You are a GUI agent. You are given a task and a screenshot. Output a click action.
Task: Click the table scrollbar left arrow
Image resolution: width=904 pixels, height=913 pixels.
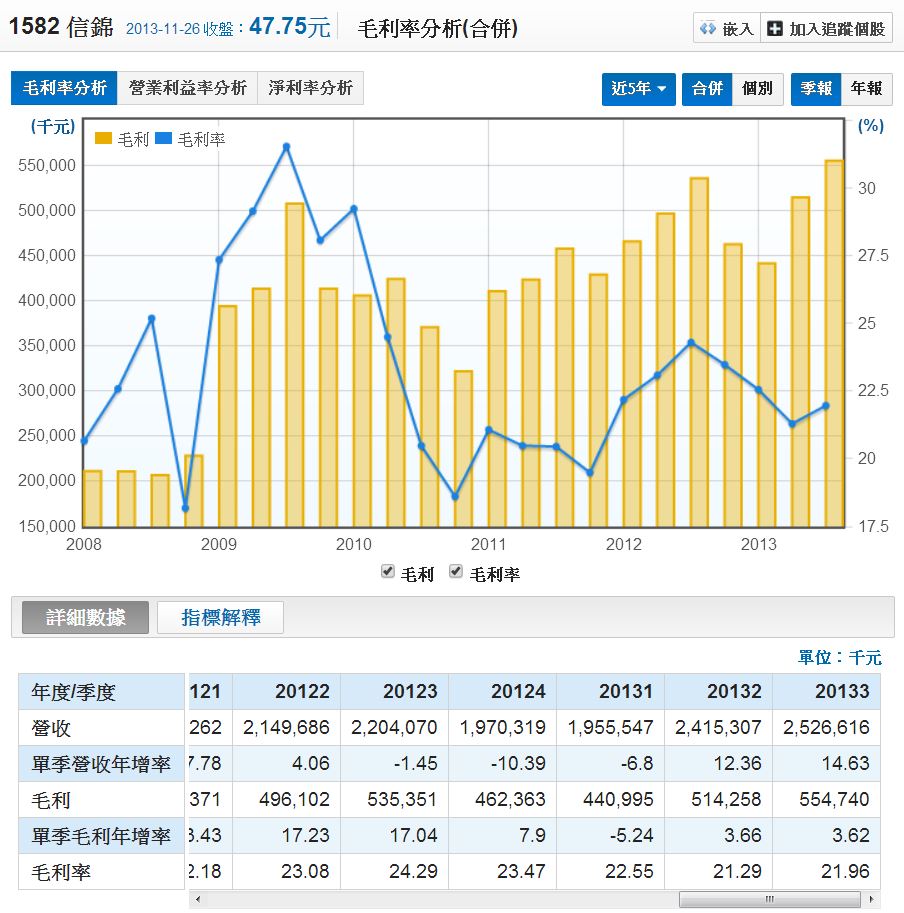197,899
